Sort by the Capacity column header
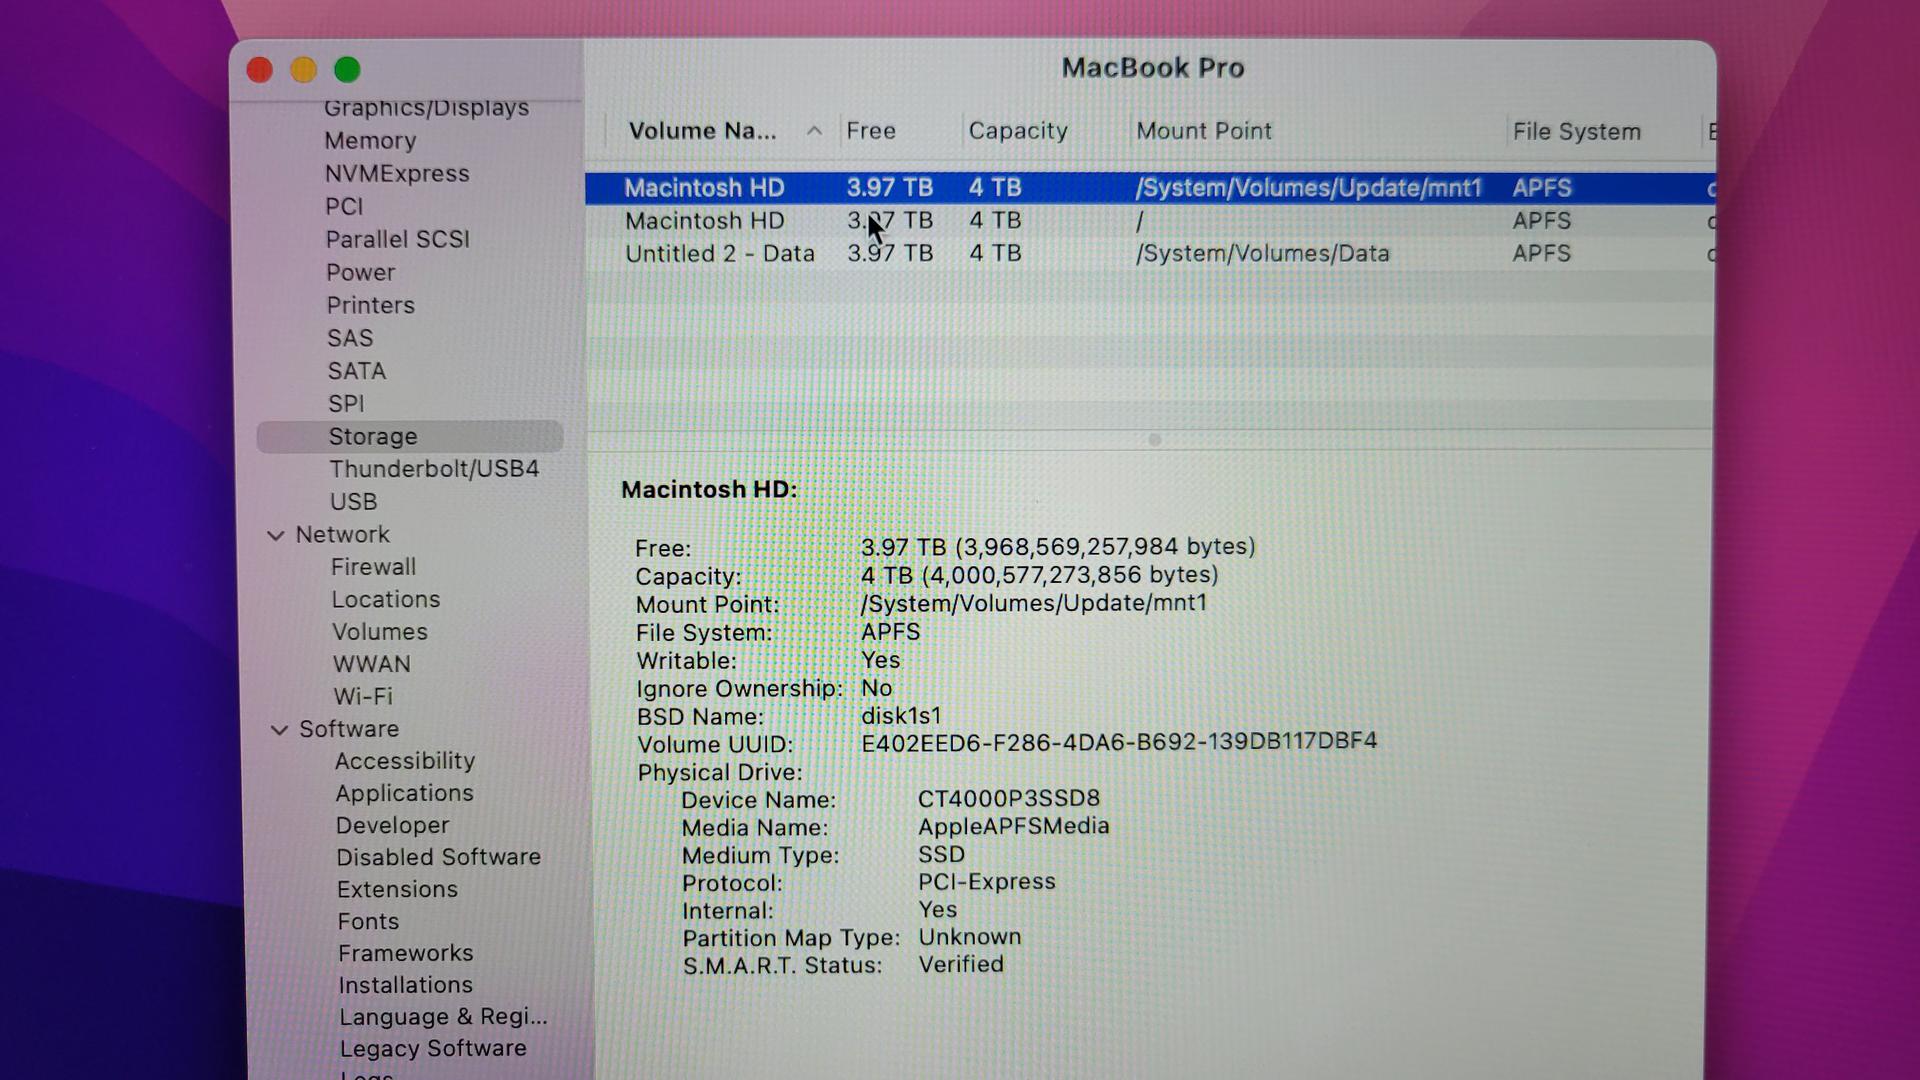 click(1018, 131)
